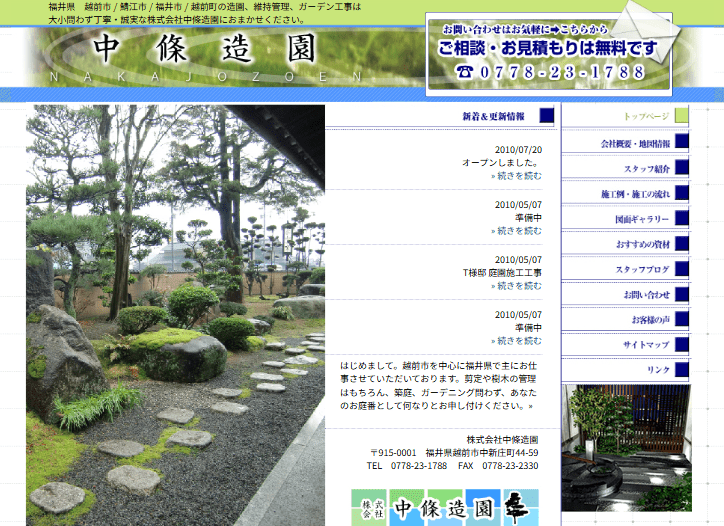Click the green square beside トップページ
The image size is (724, 526).
tap(681, 115)
